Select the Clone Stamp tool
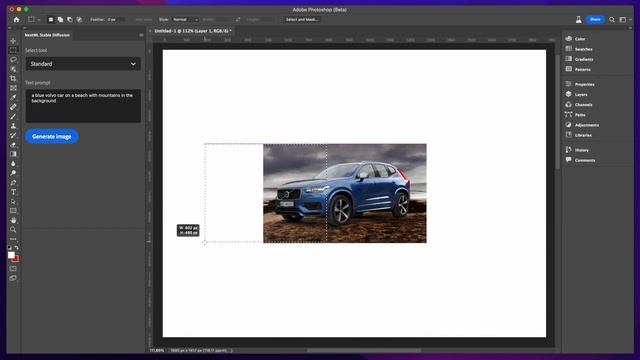640x360 pixels. coord(13,126)
